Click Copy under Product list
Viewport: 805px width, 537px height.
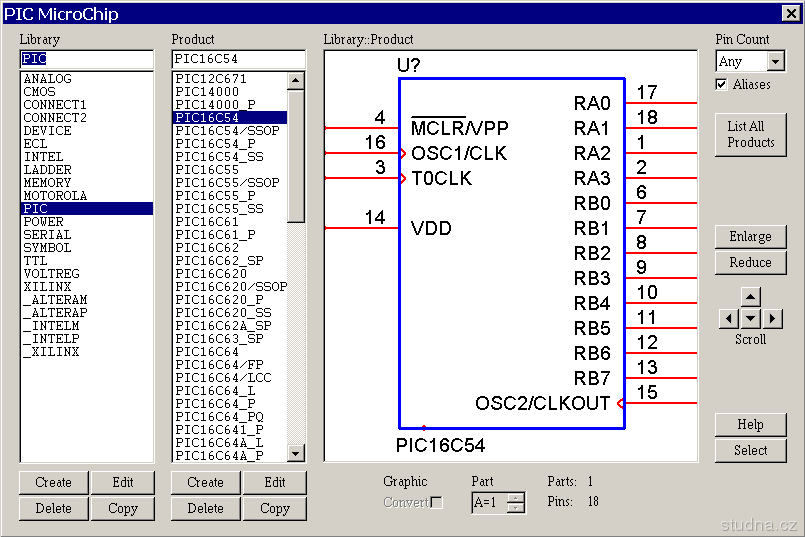coord(275,508)
